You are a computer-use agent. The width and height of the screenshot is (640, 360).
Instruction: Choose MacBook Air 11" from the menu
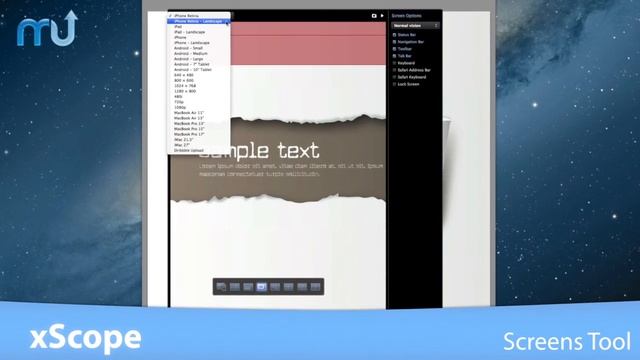pos(199,113)
